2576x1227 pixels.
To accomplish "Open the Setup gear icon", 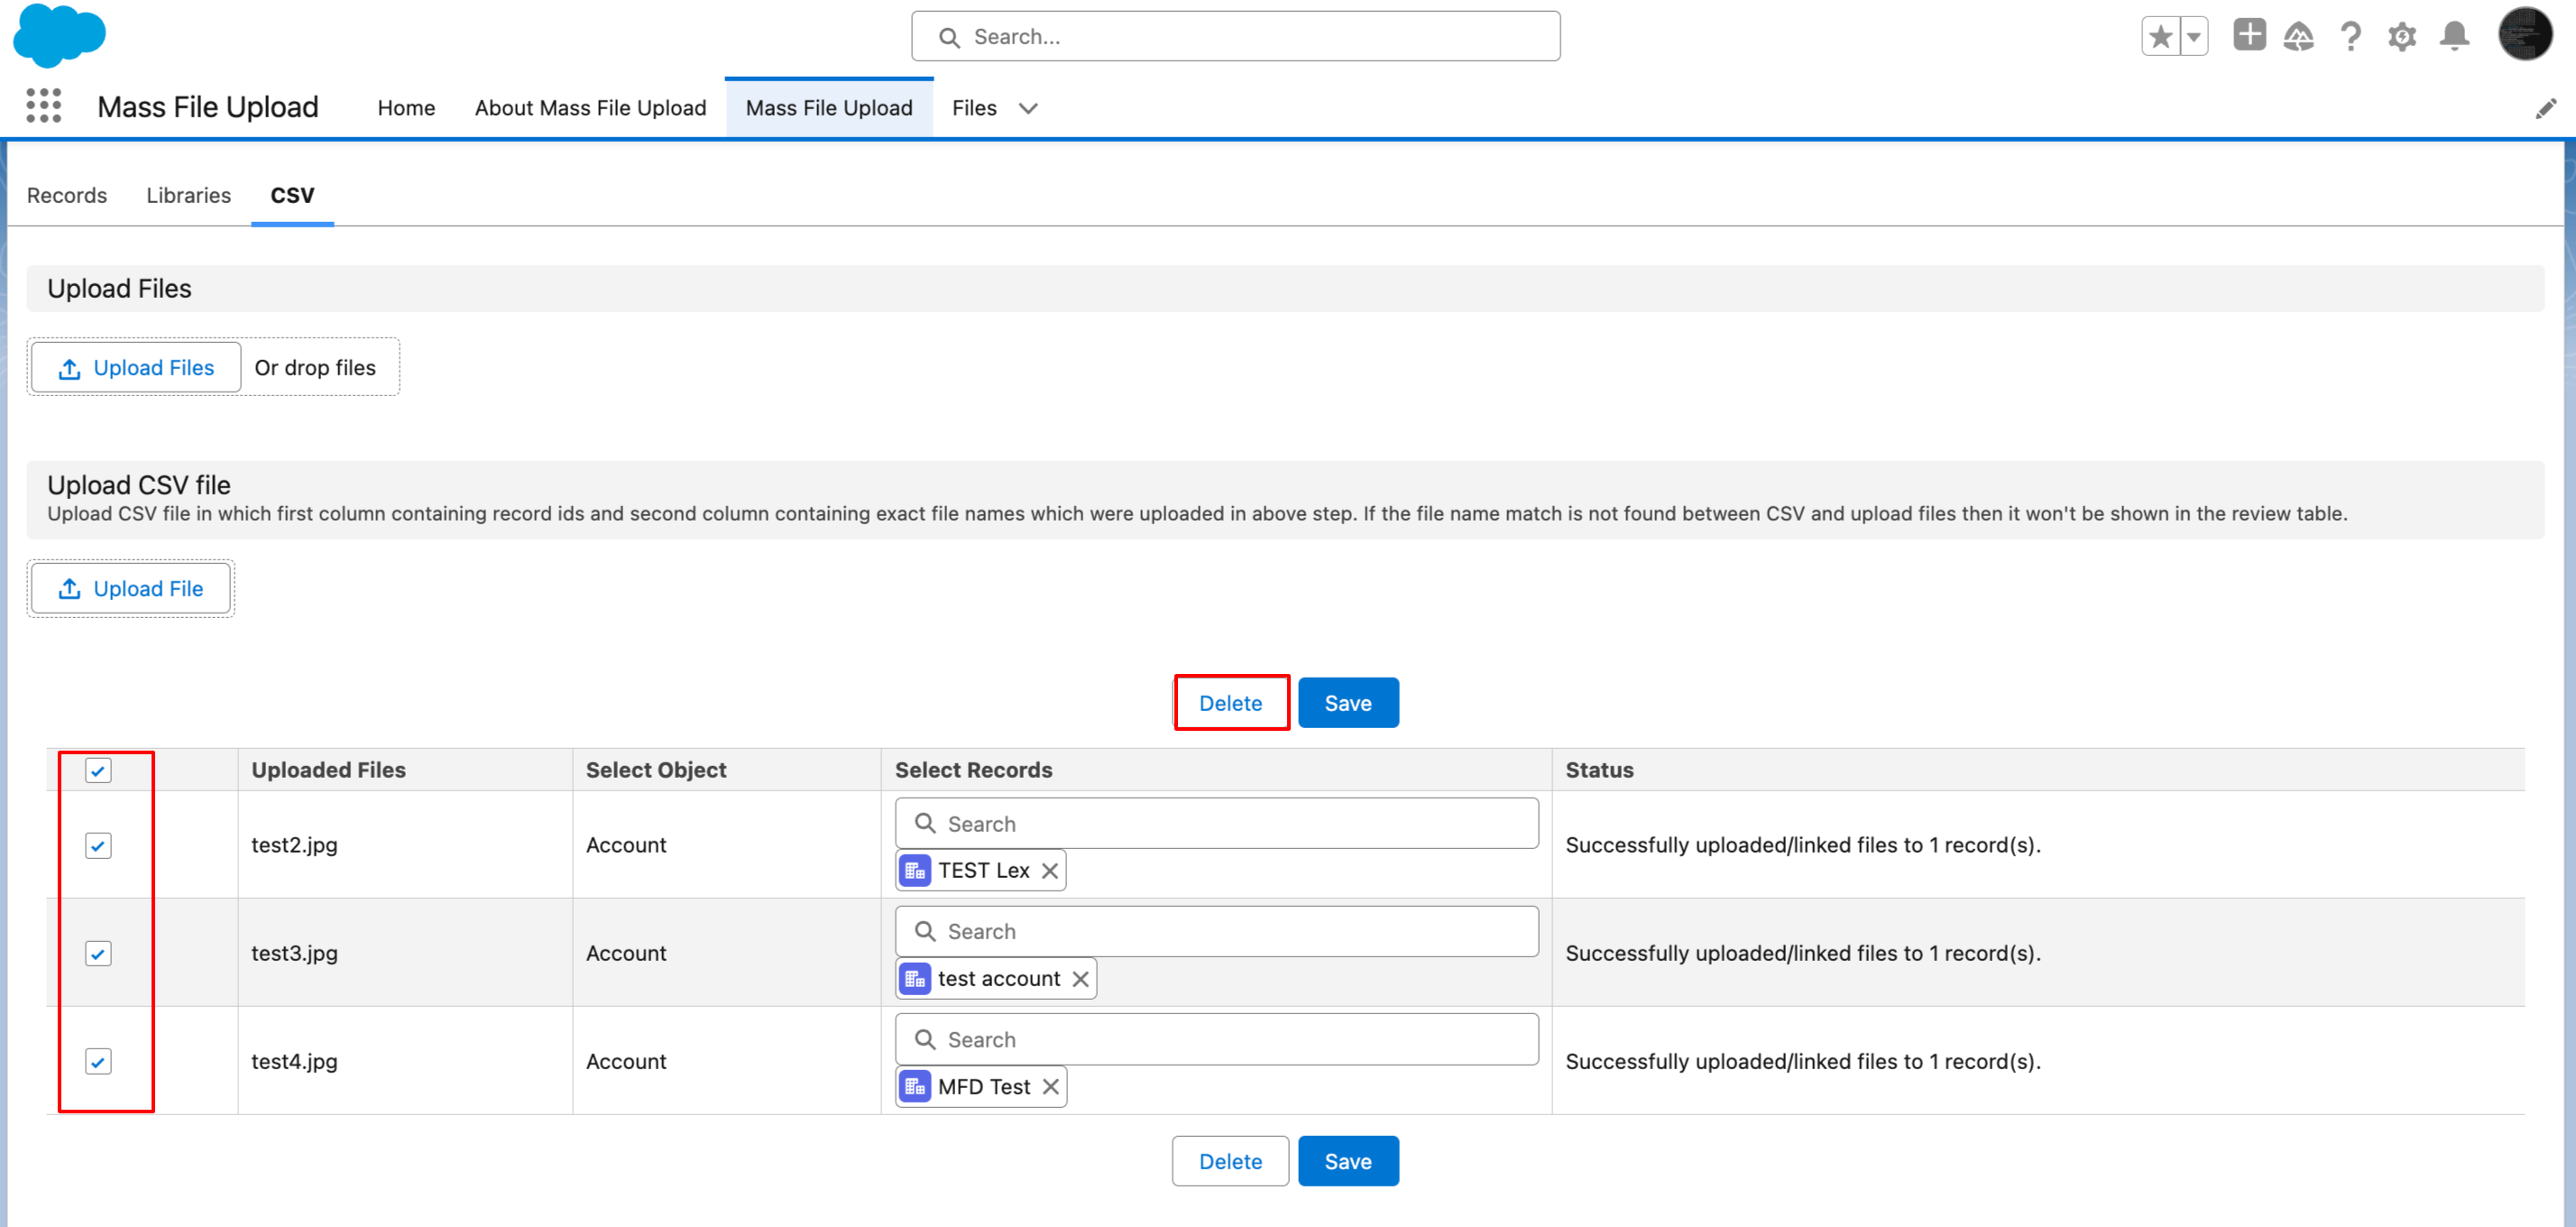I will [2402, 37].
